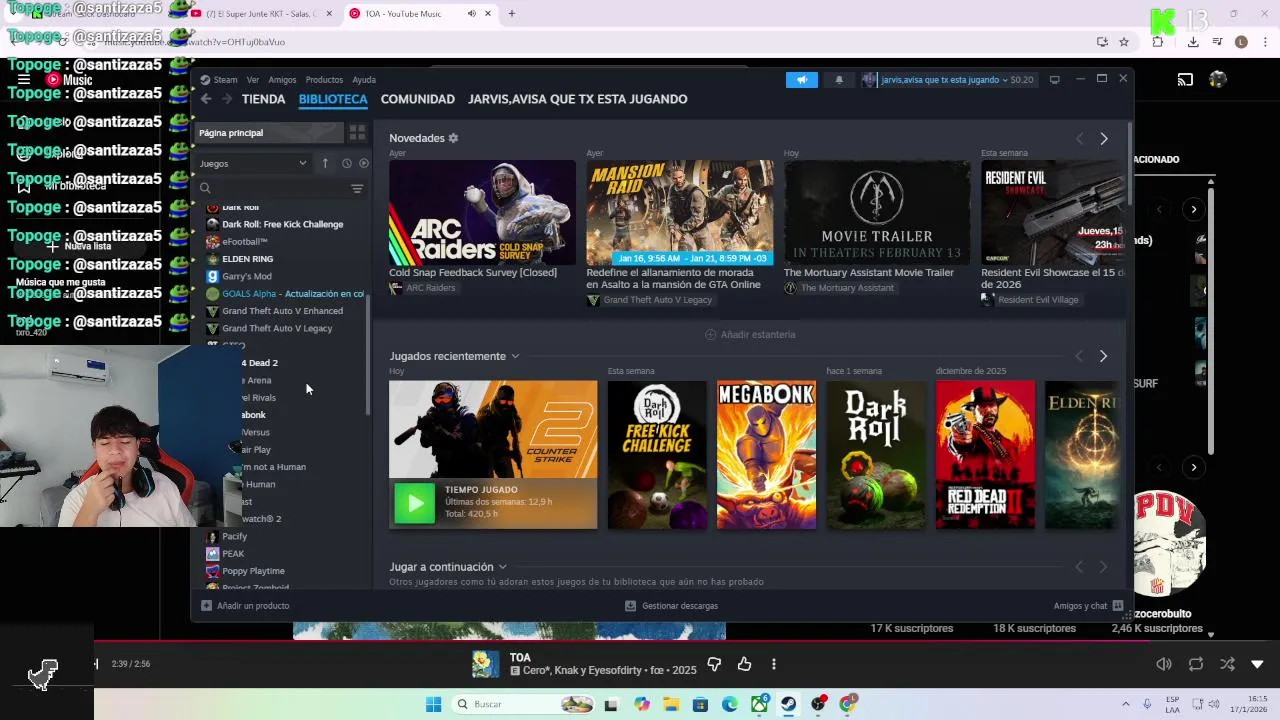Click Añadir estantería

pos(751,335)
